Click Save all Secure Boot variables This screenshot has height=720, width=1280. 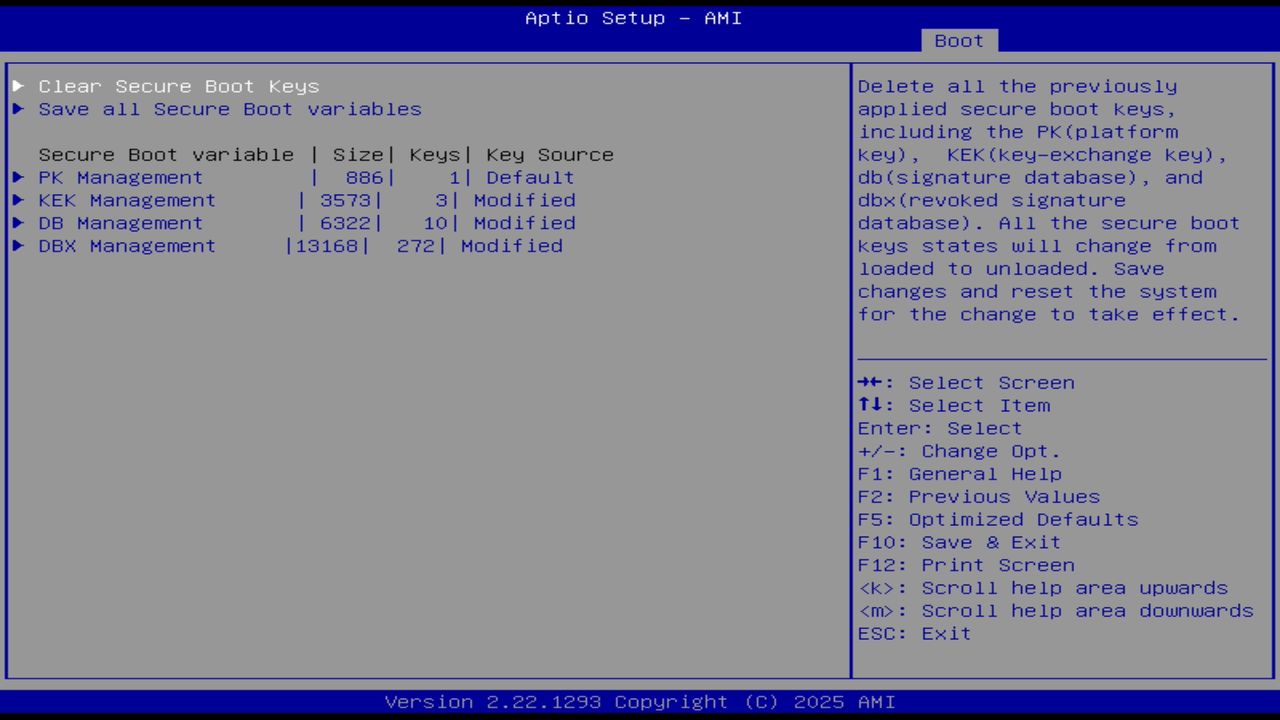(230, 109)
